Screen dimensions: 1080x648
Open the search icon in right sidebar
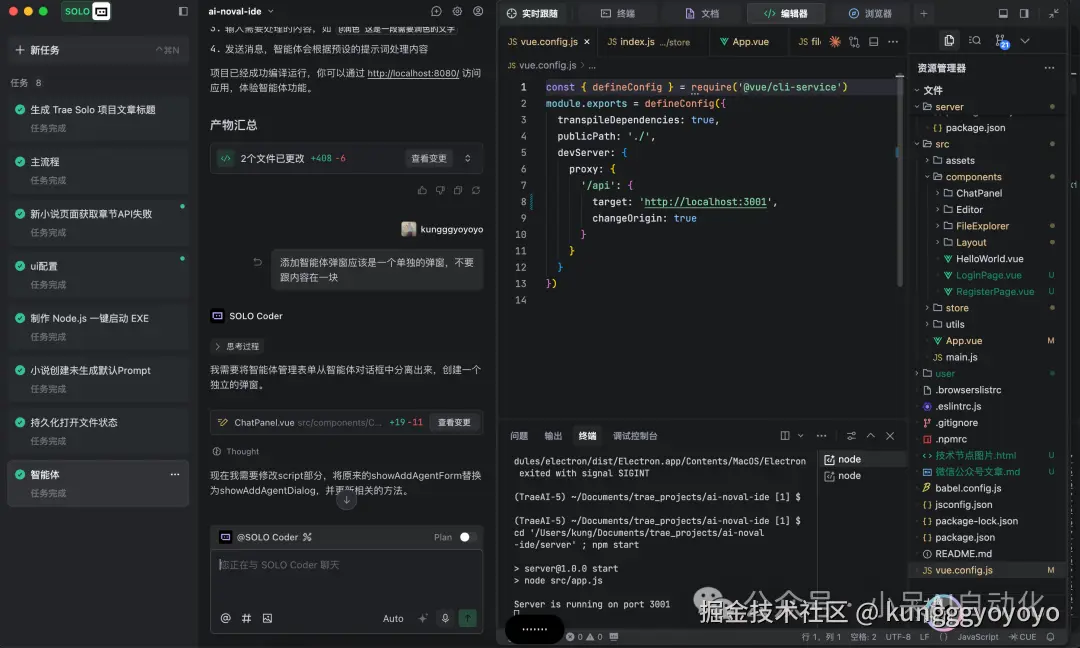(975, 41)
